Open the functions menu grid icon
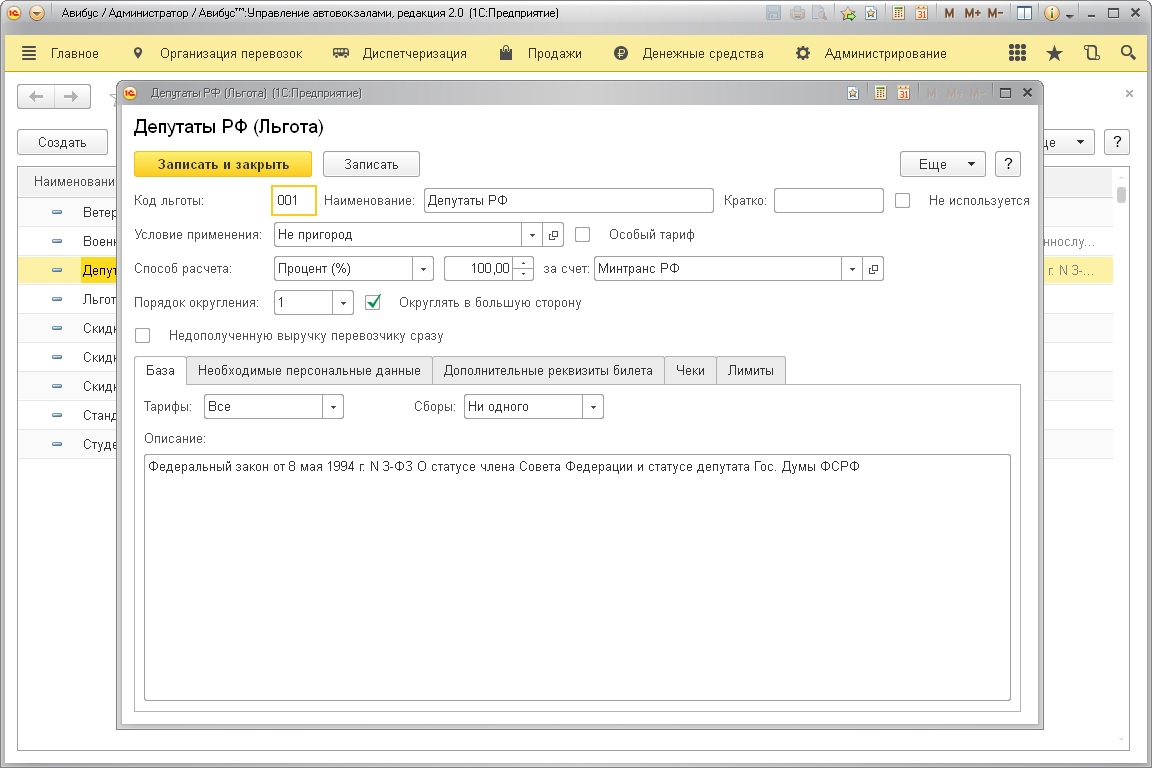This screenshot has width=1152, height=768. coord(1018,53)
